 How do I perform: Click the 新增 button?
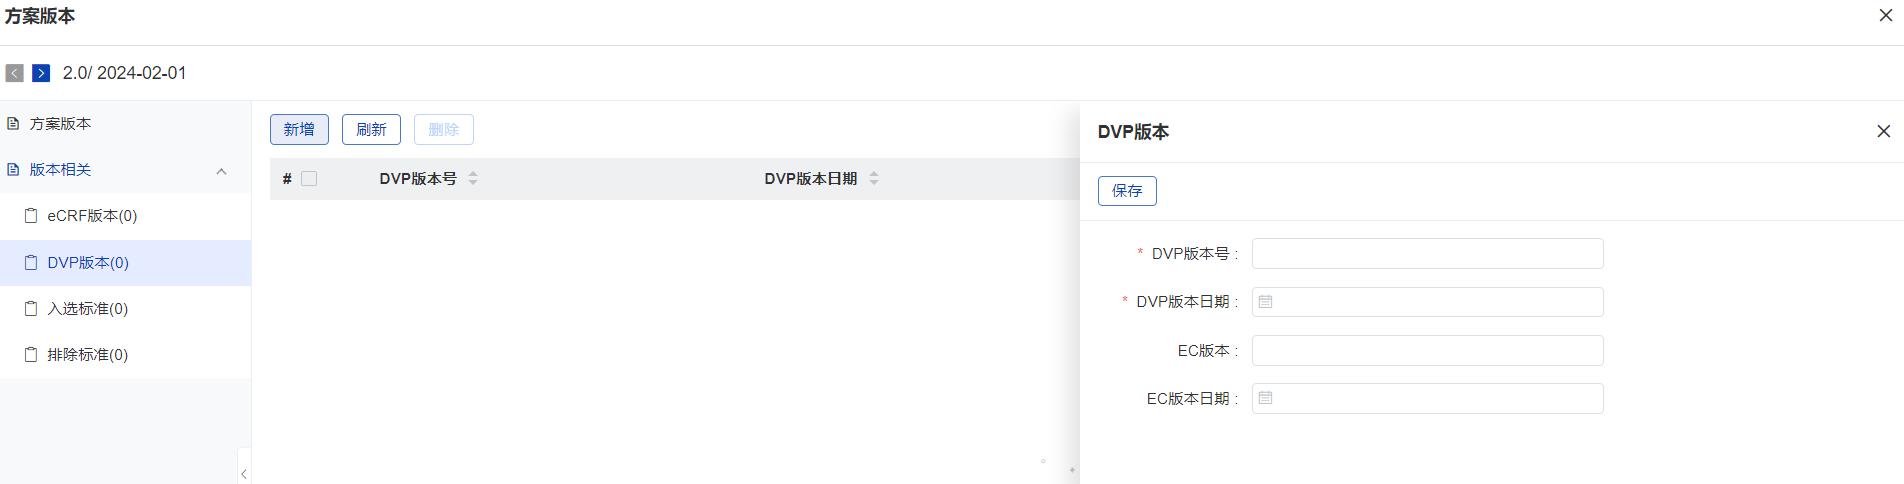(x=299, y=129)
